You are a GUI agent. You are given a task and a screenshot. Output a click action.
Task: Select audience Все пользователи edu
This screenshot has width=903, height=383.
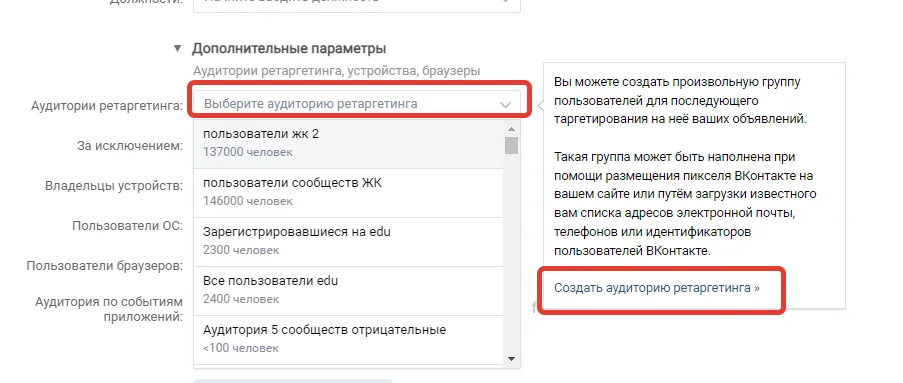(x=348, y=290)
